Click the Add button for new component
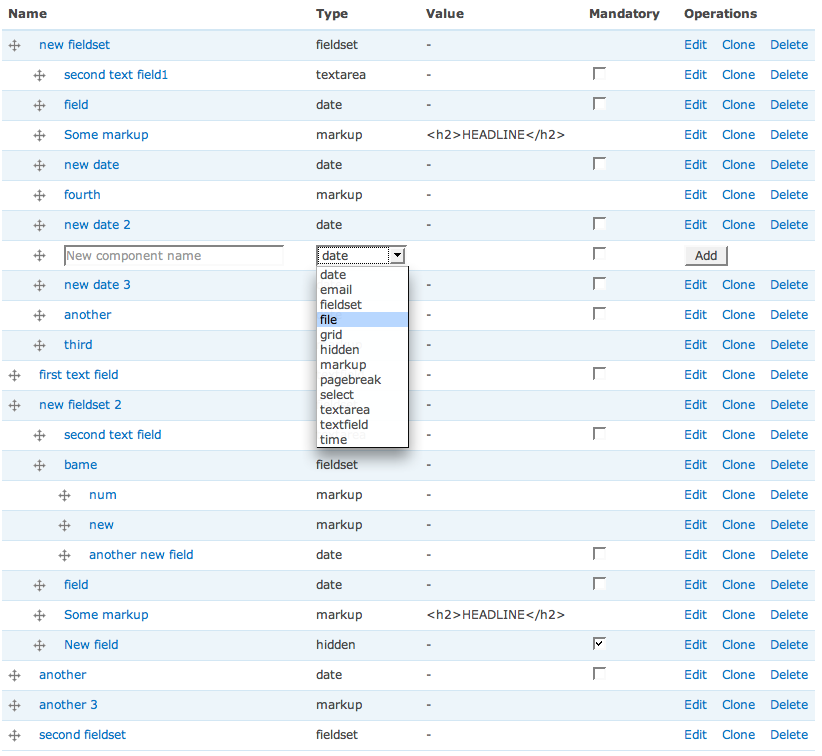 (706, 256)
